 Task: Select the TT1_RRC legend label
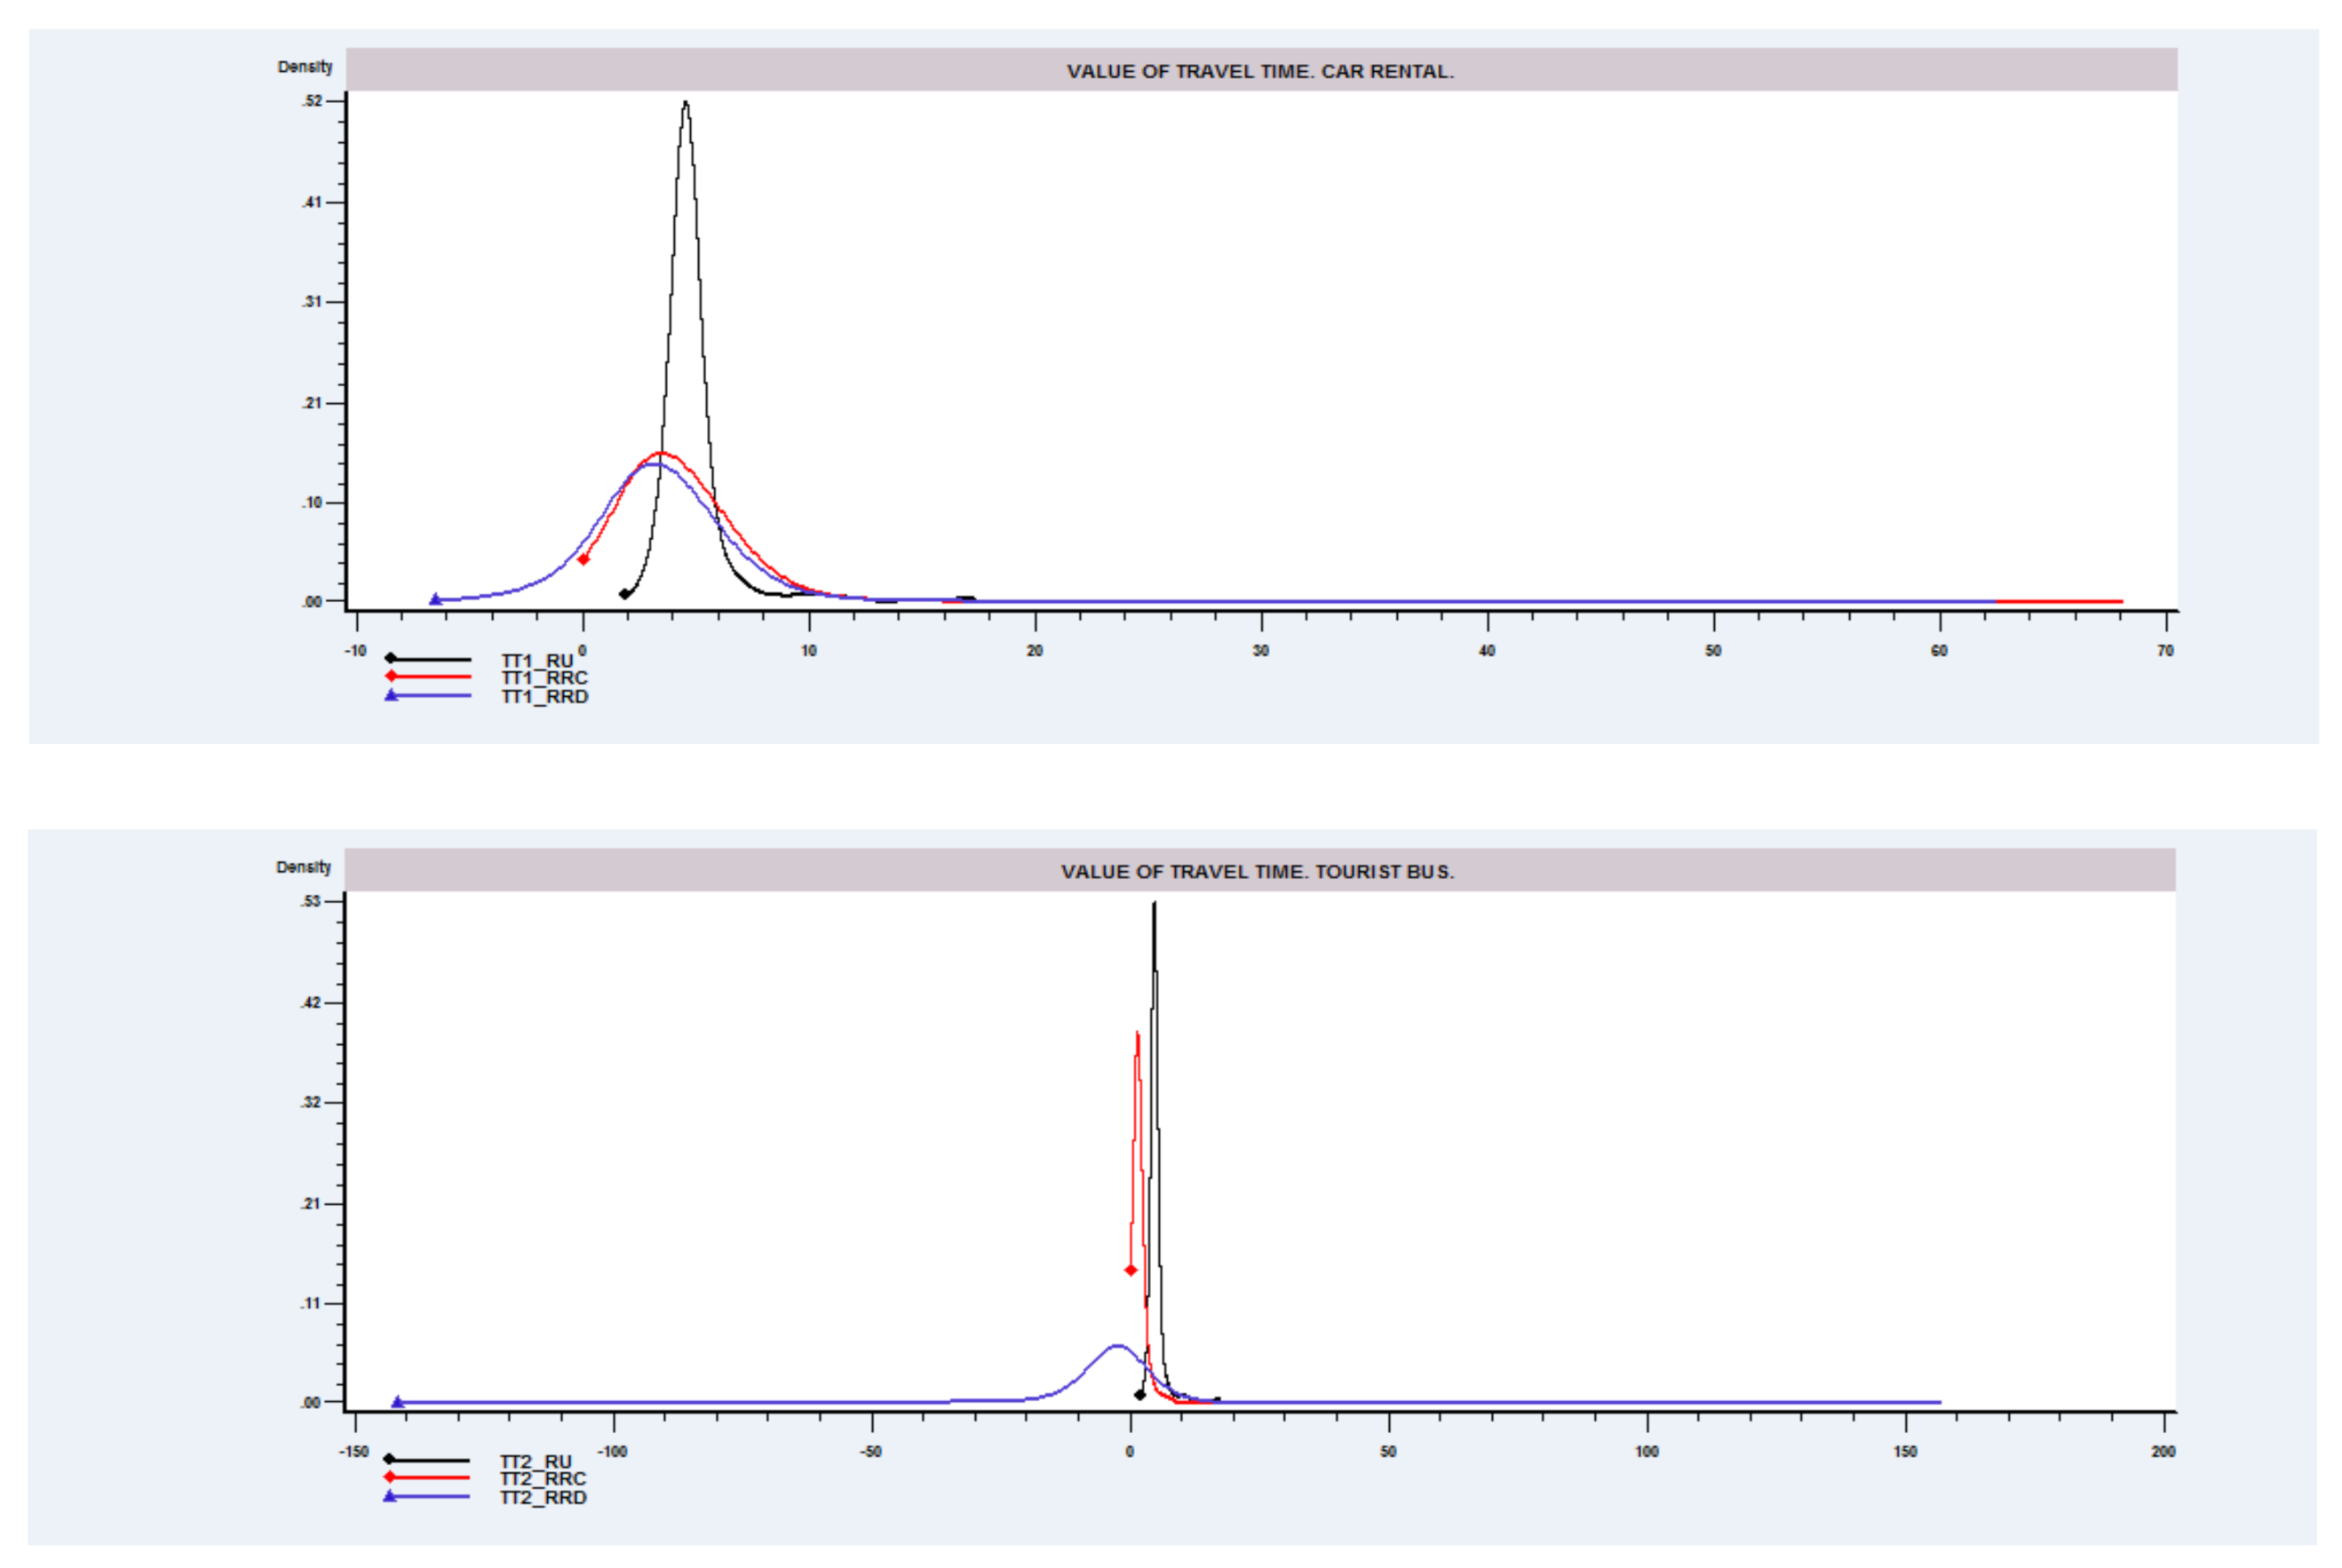click(544, 678)
